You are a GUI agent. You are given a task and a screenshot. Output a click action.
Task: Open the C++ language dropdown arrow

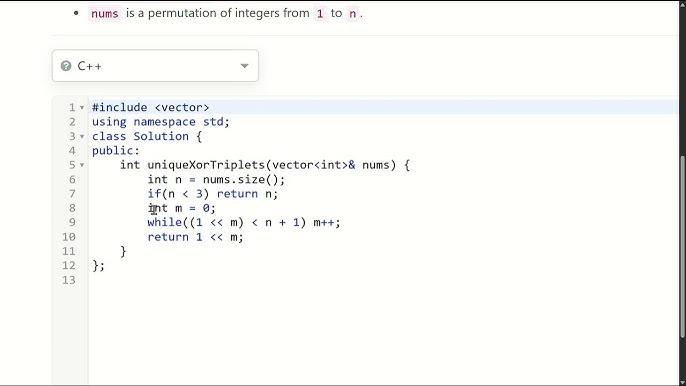[x=244, y=66]
